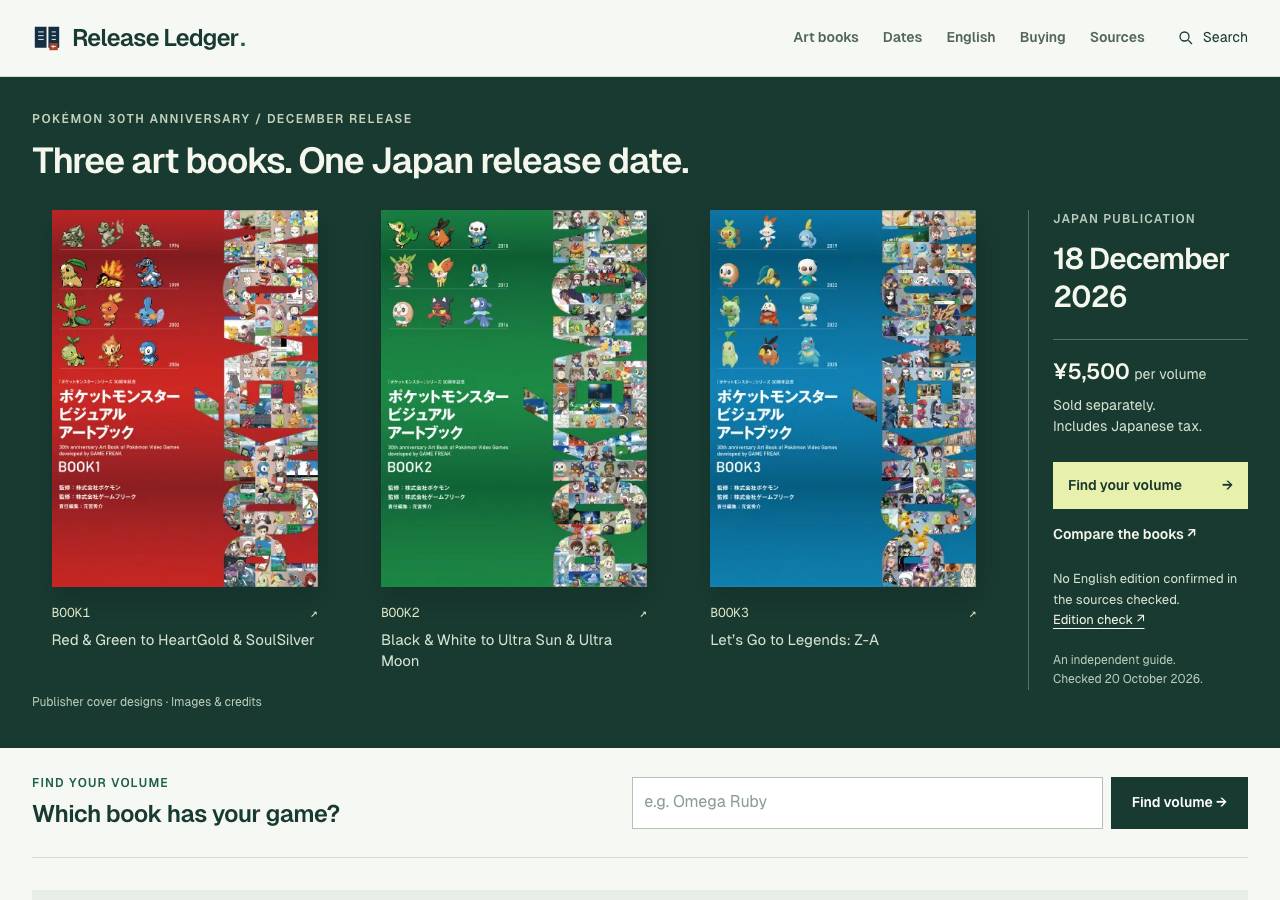Viewport: 1280px width, 900px height.
Task: Click the Red & Green to HeartGold & SoulSilver title
Action: 183,640
